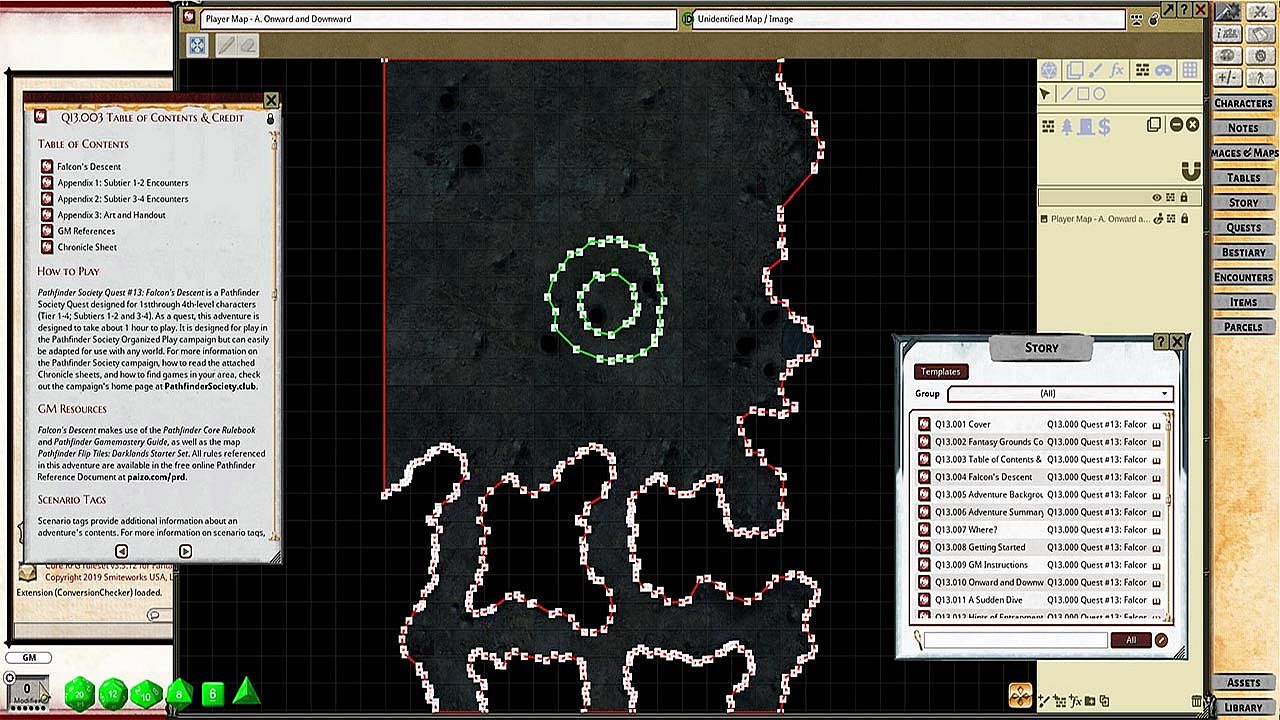This screenshot has height=720, width=1280.
Task: Open the tokens tab in the image toolbar
Action: coord(1050,70)
